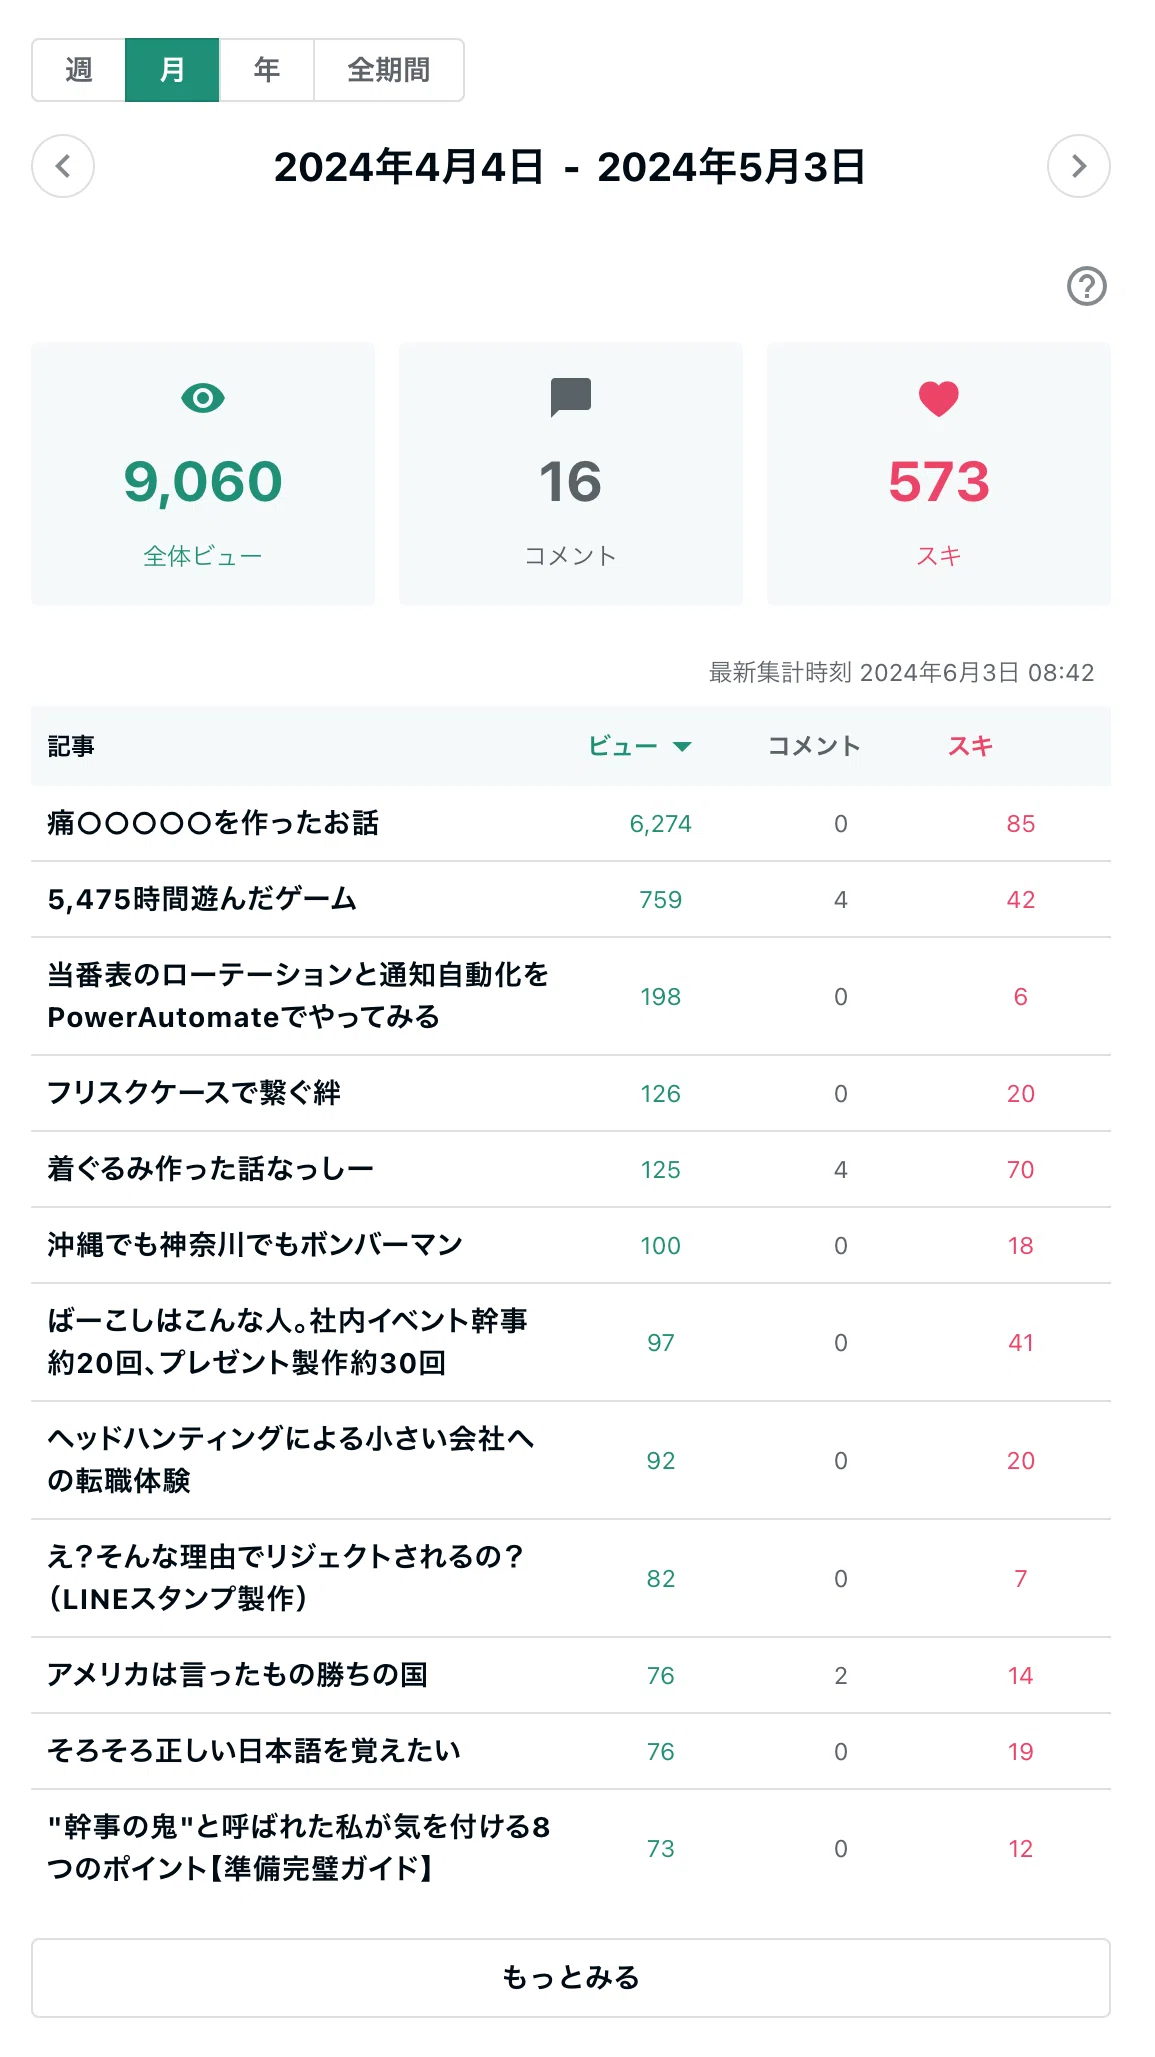This screenshot has width=1155, height=2057.
Task: Sort the table by コメント column
Action: (x=814, y=746)
